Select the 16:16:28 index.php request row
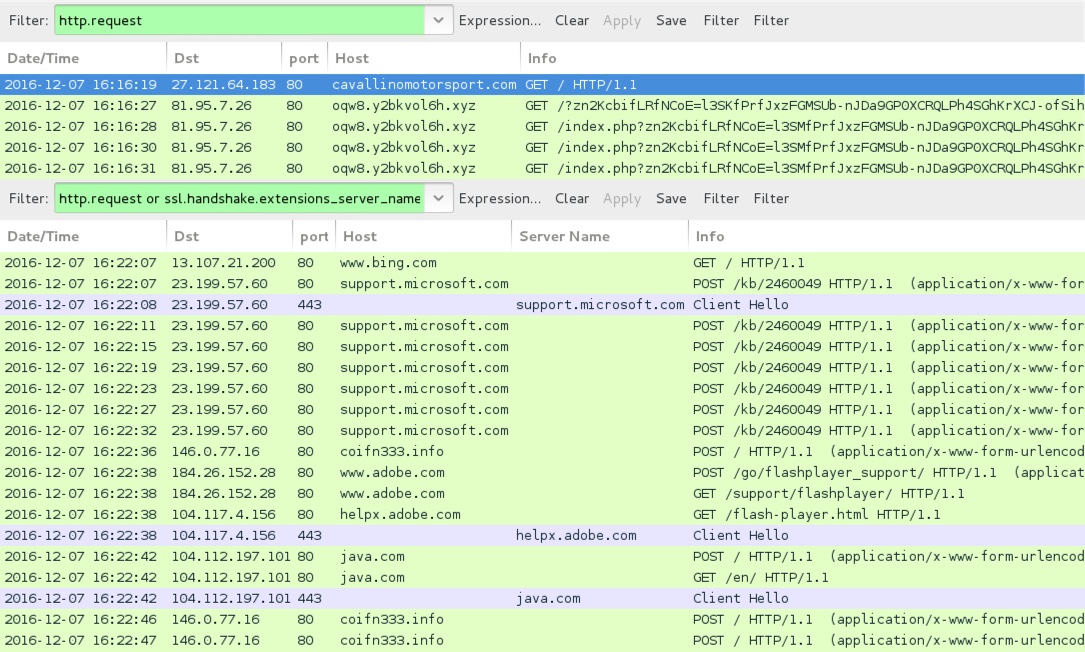 (x=542, y=127)
